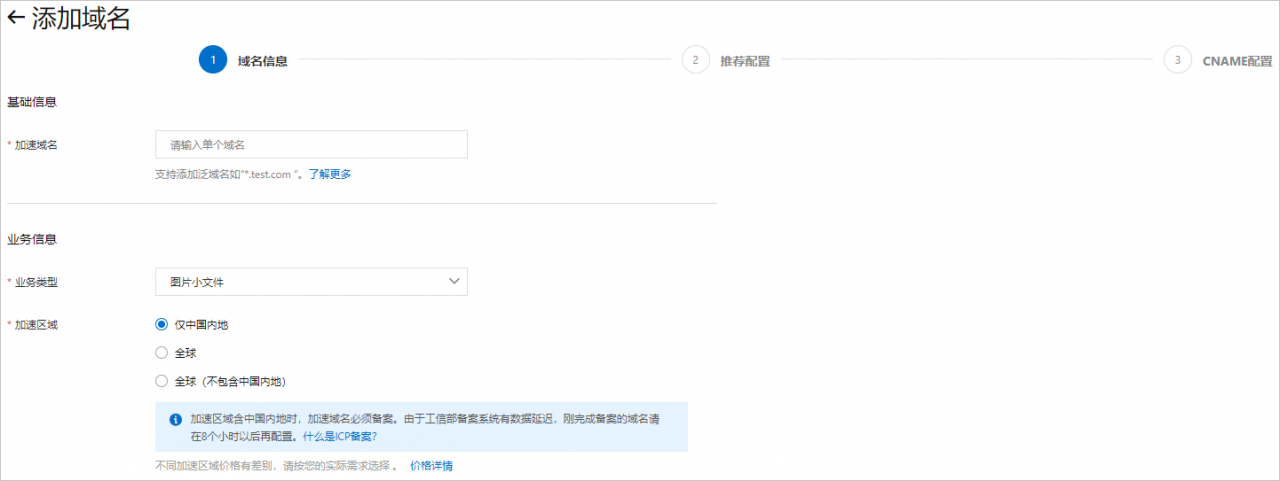Click the step 3 circle for CNAME配置

1178,60
